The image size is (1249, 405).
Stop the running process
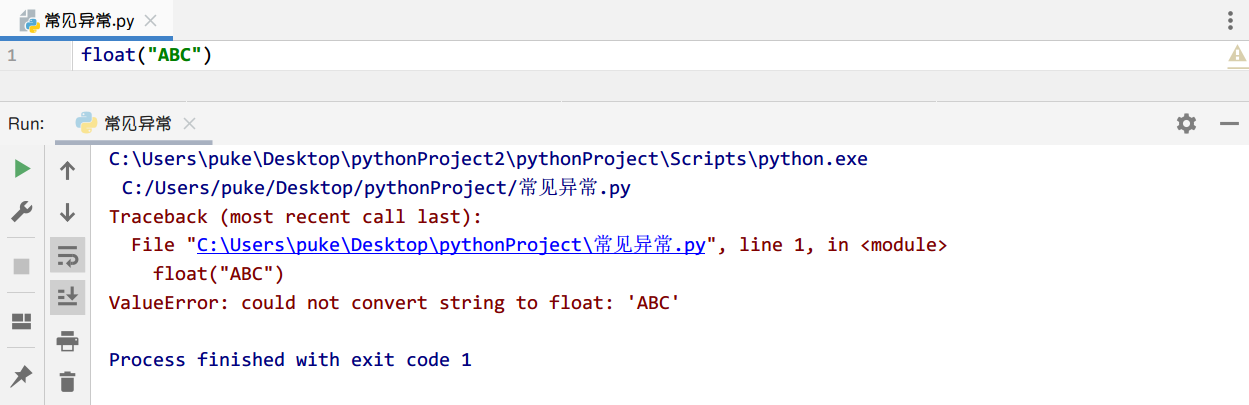(22, 266)
